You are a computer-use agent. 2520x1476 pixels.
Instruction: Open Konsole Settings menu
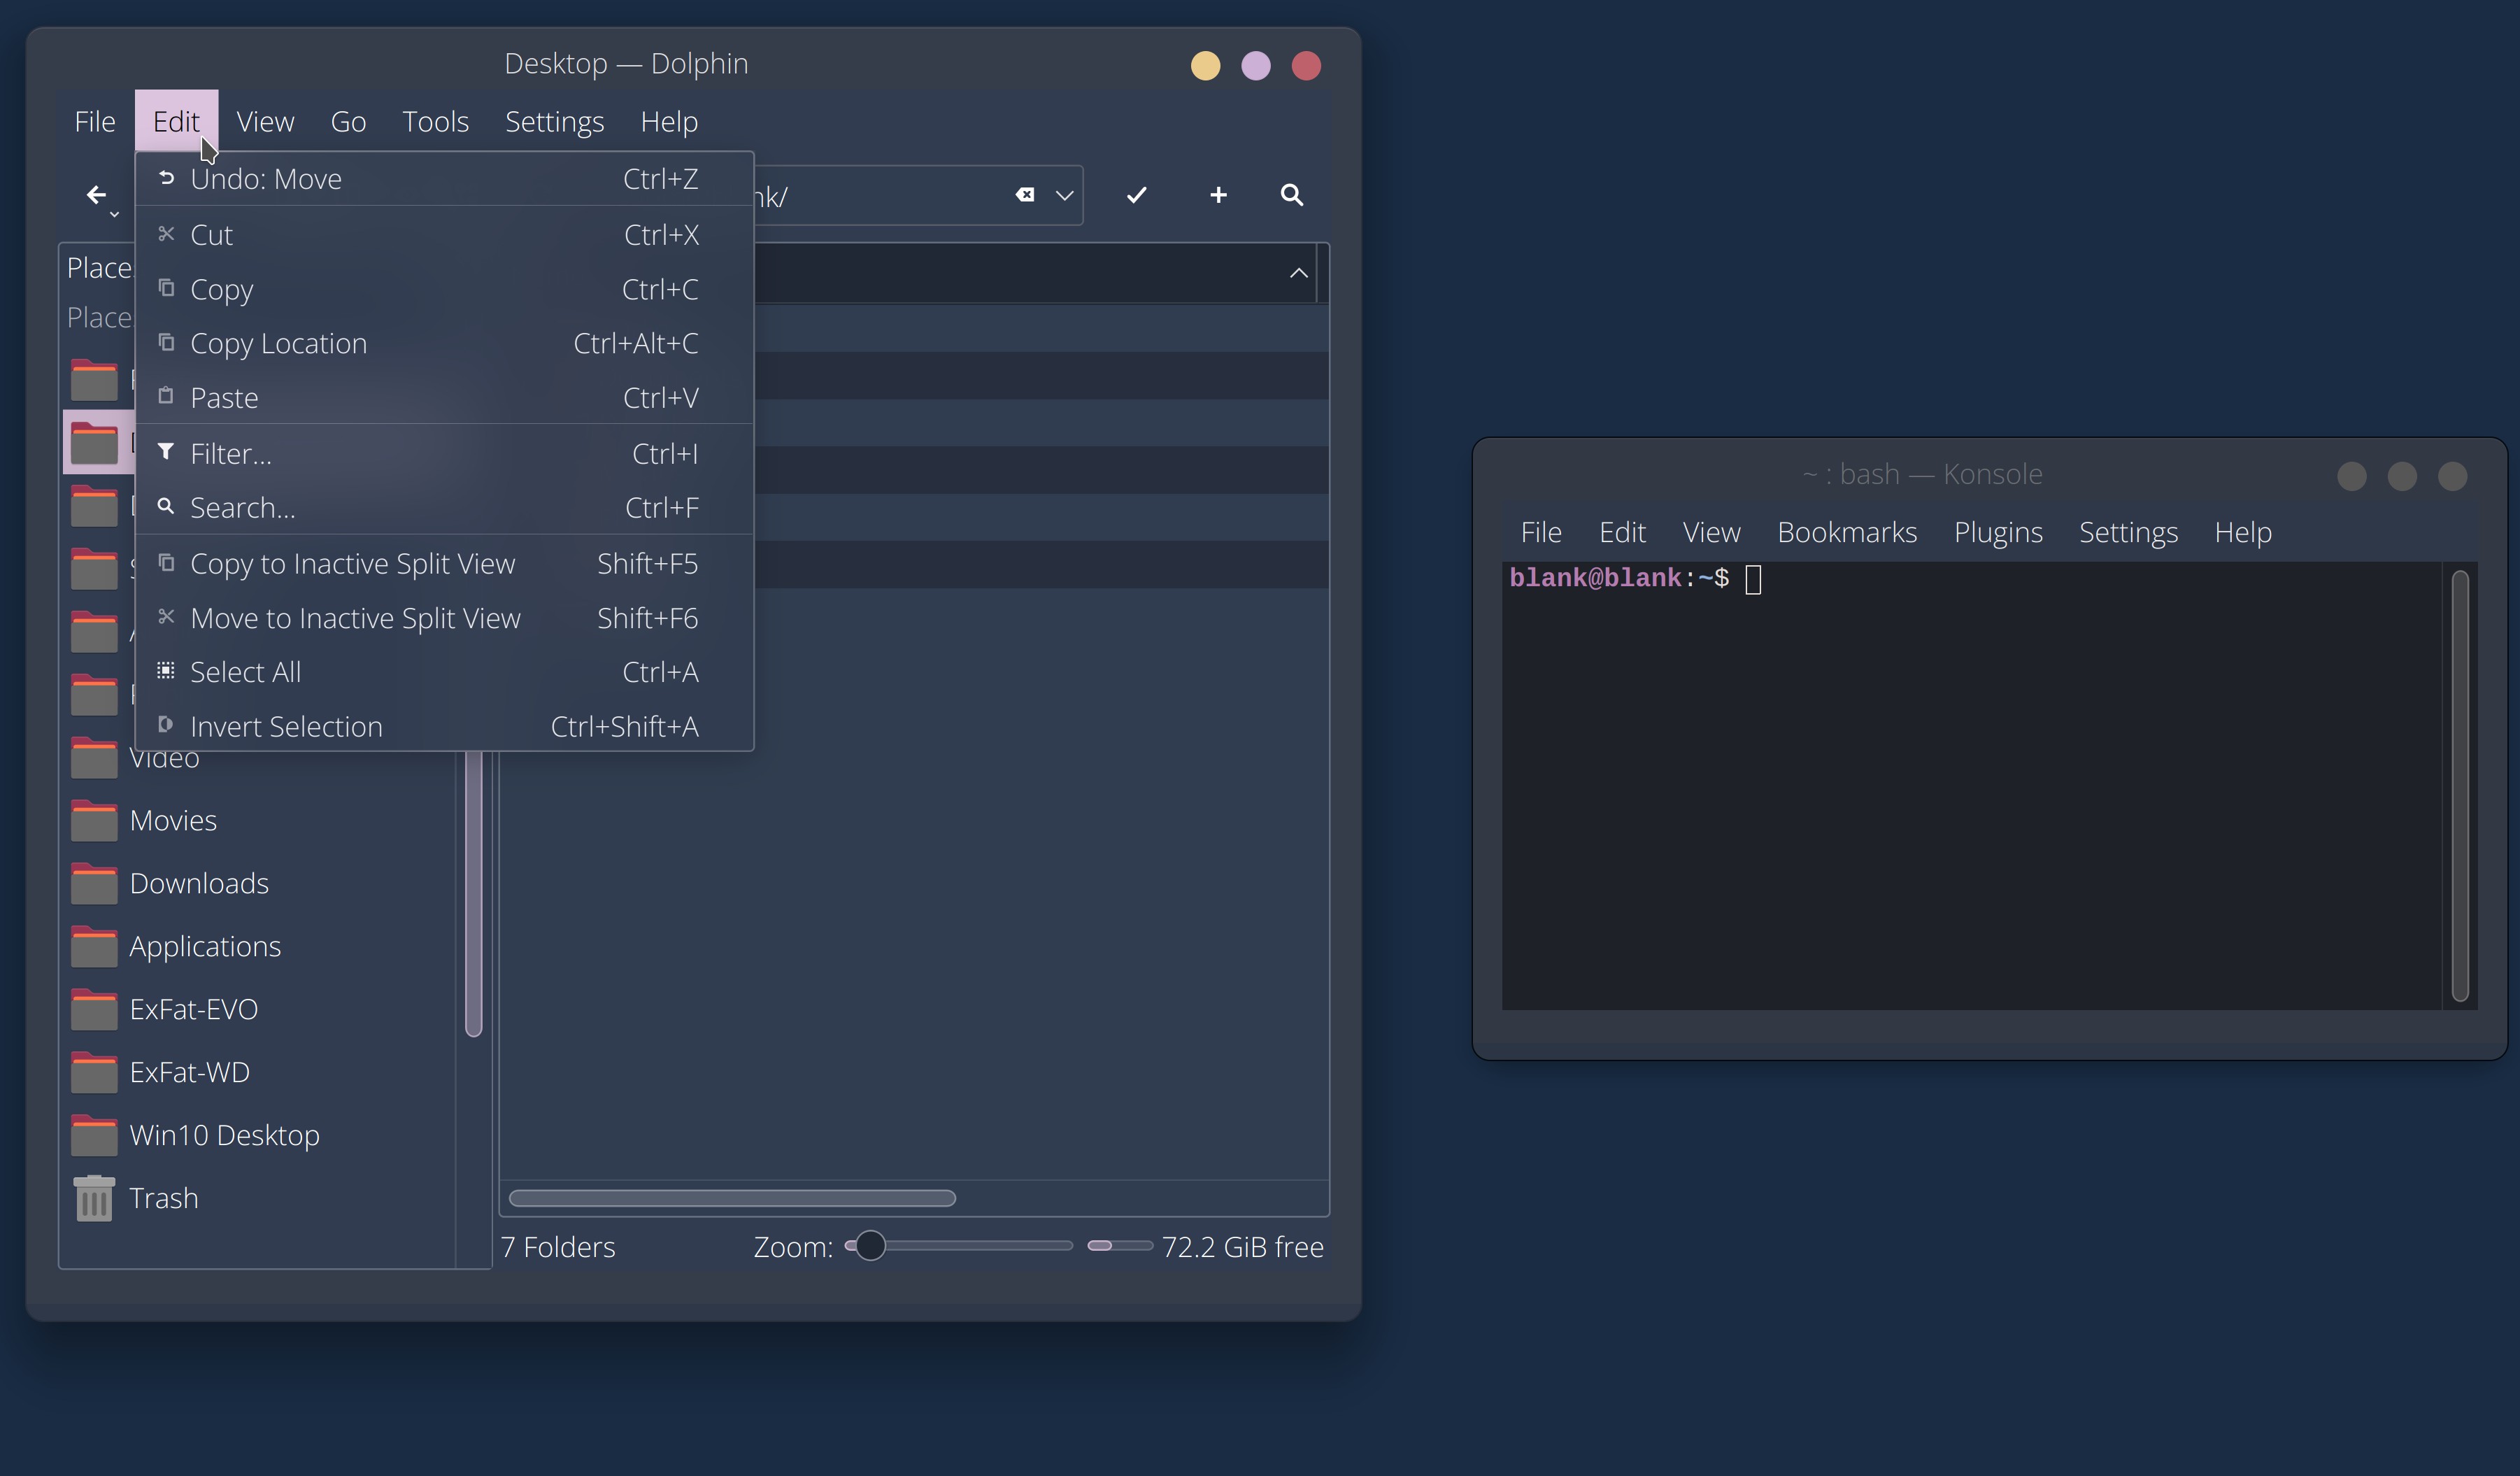click(2128, 532)
